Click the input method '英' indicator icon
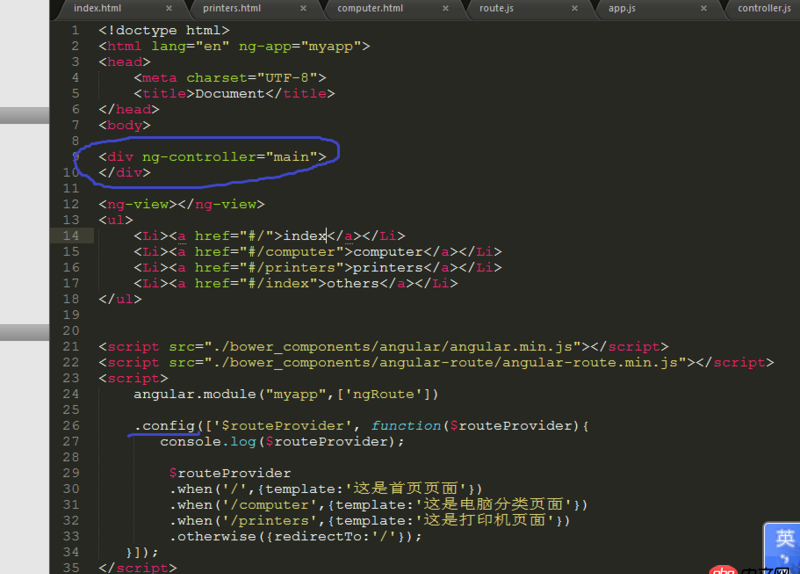The height and width of the screenshot is (574, 800). click(784, 539)
